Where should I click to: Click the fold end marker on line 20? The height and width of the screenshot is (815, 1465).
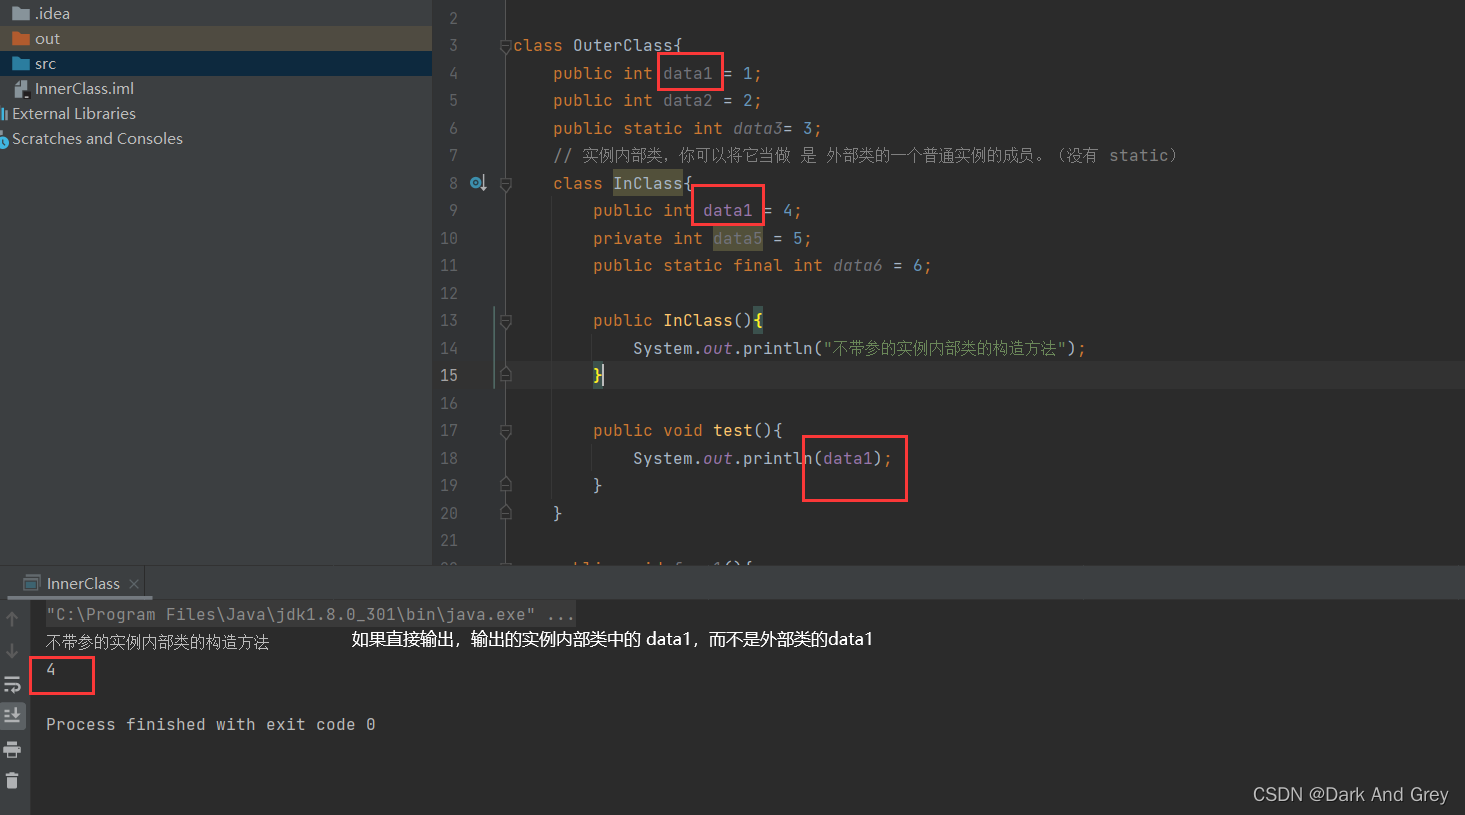[x=506, y=513]
